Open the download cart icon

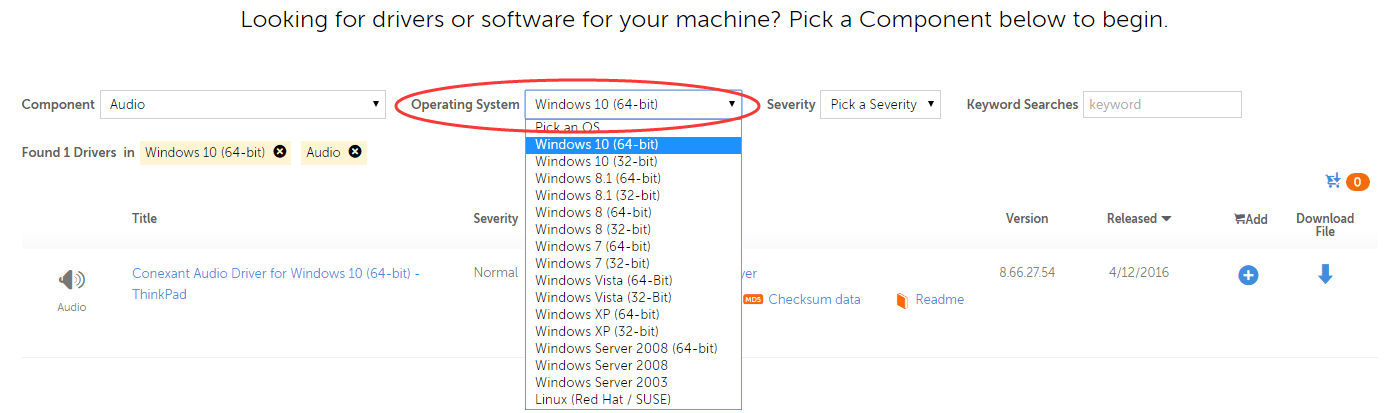[x=1332, y=181]
